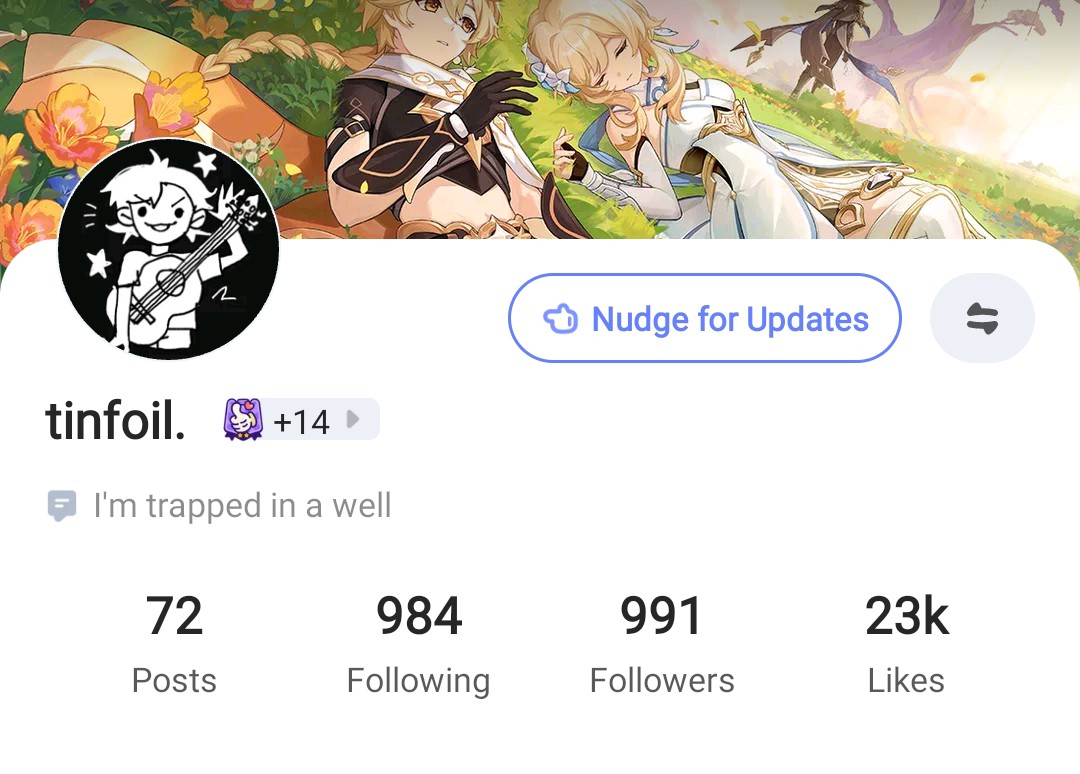
Task: View the 984 following number
Action: point(419,616)
